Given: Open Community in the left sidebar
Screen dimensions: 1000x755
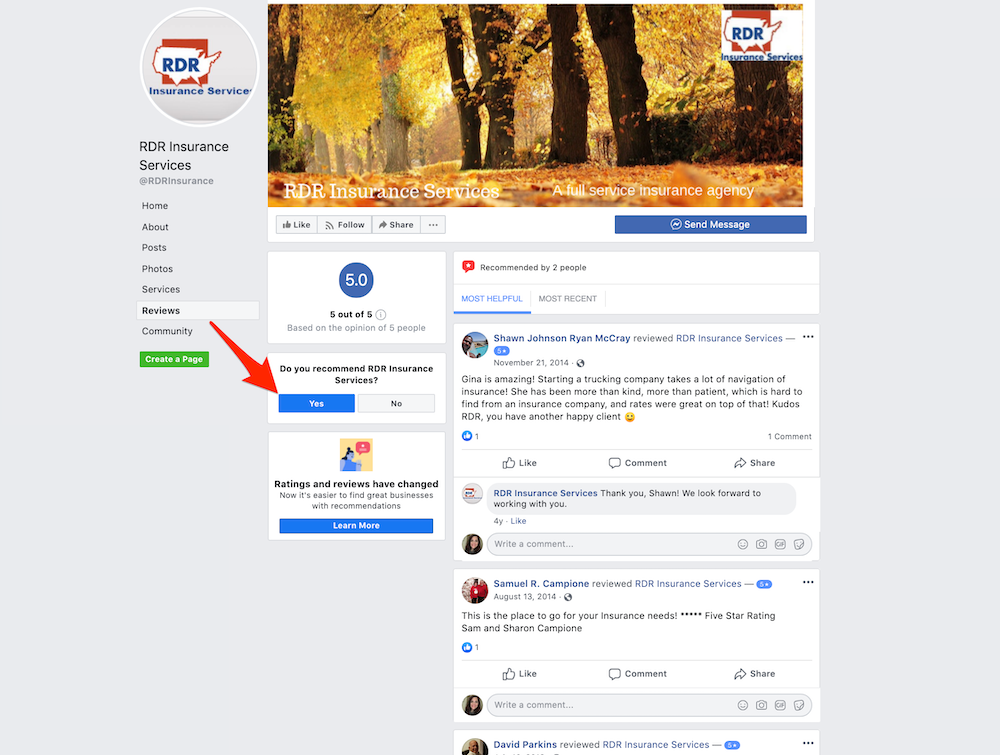Looking at the screenshot, I should [167, 331].
